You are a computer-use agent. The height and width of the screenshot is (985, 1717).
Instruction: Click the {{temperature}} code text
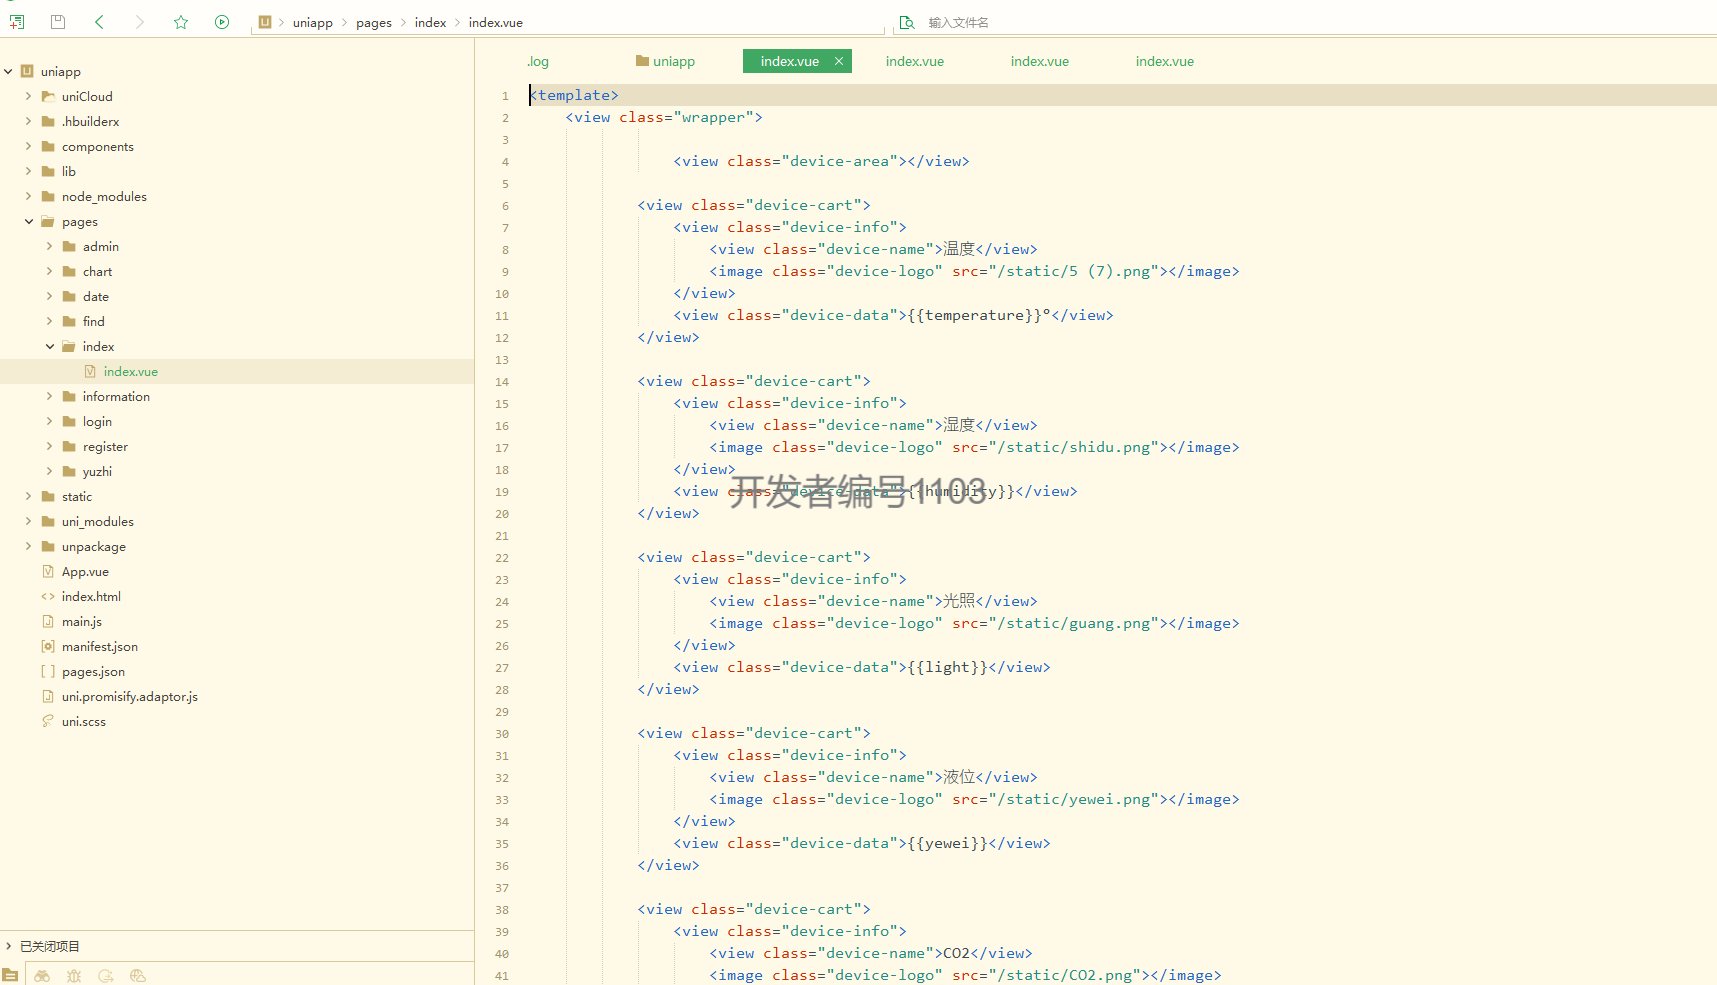[975, 315]
